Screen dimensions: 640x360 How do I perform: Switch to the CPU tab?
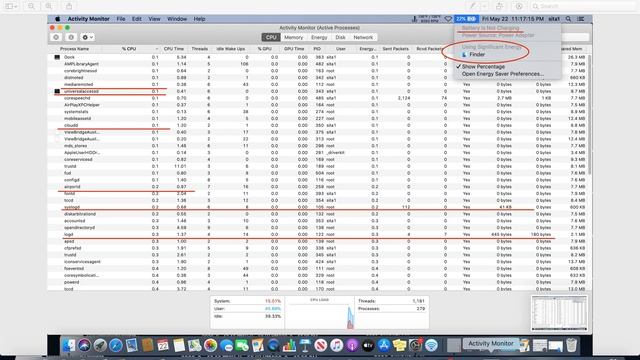pyautogui.click(x=271, y=37)
